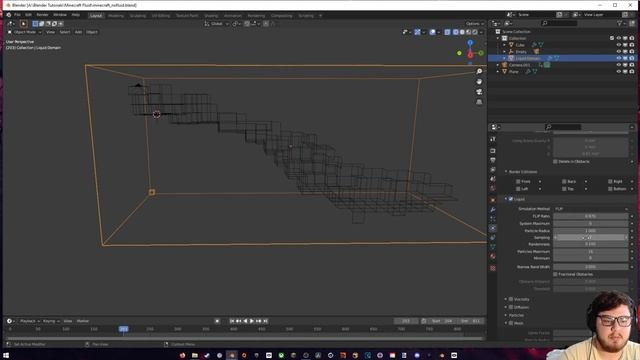Screen dimensions: 640x360
Task: Click the viewport zoom magnifier icon
Action: pos(479,71)
